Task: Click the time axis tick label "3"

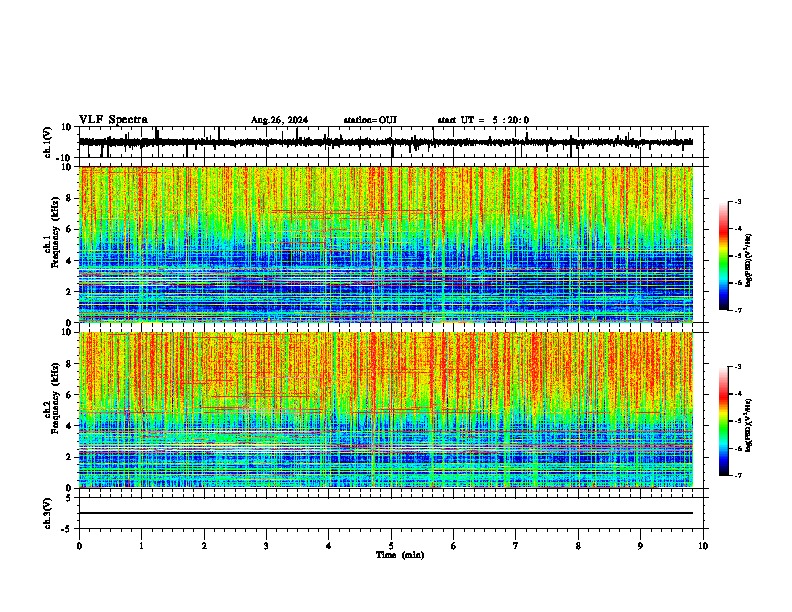Action: 266,546
